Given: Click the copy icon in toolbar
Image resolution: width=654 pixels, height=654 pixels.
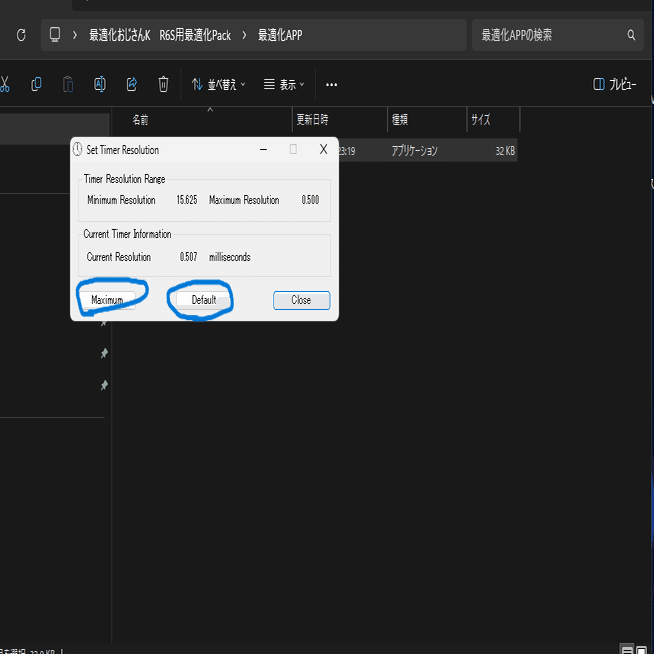Looking at the screenshot, I should pyautogui.click(x=36, y=84).
